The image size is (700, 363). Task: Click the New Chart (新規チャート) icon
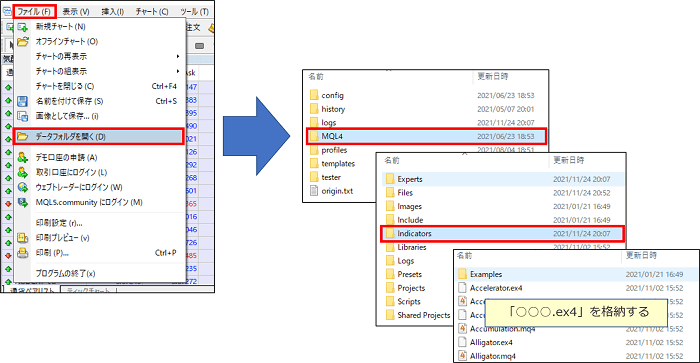[x=22, y=27]
